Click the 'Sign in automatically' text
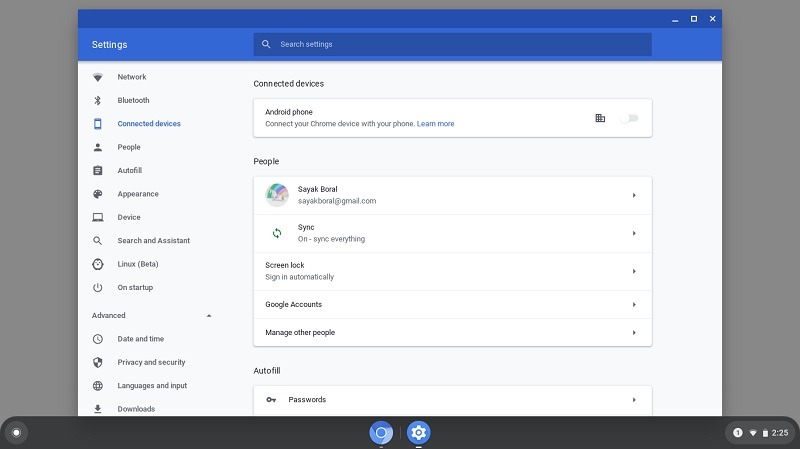800x449 pixels. (299, 277)
